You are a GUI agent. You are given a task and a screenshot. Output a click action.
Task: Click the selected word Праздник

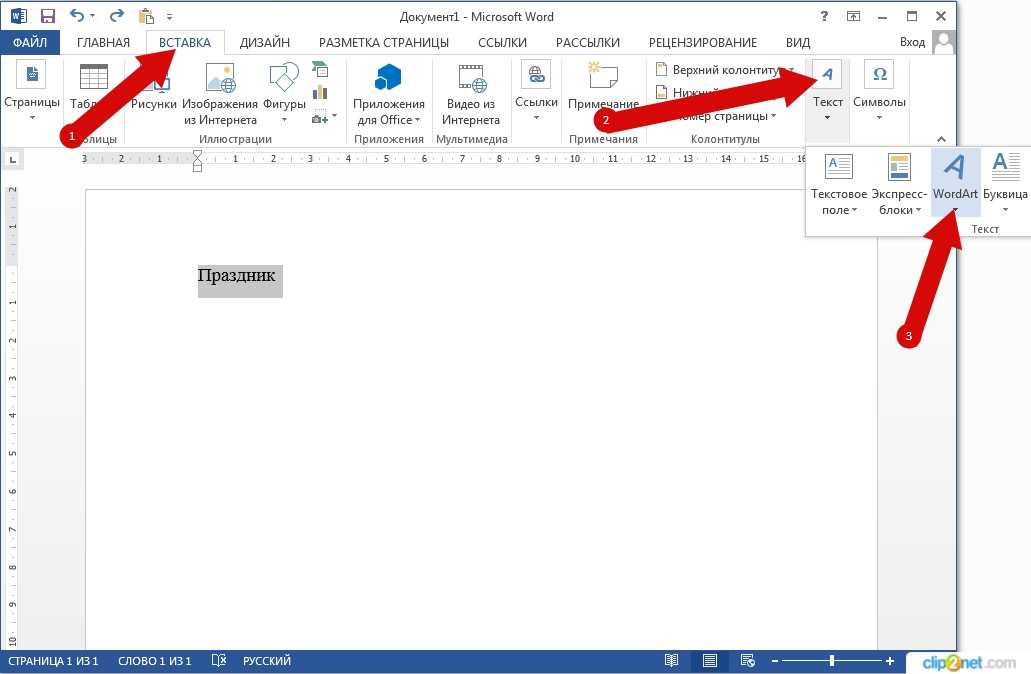click(237, 275)
